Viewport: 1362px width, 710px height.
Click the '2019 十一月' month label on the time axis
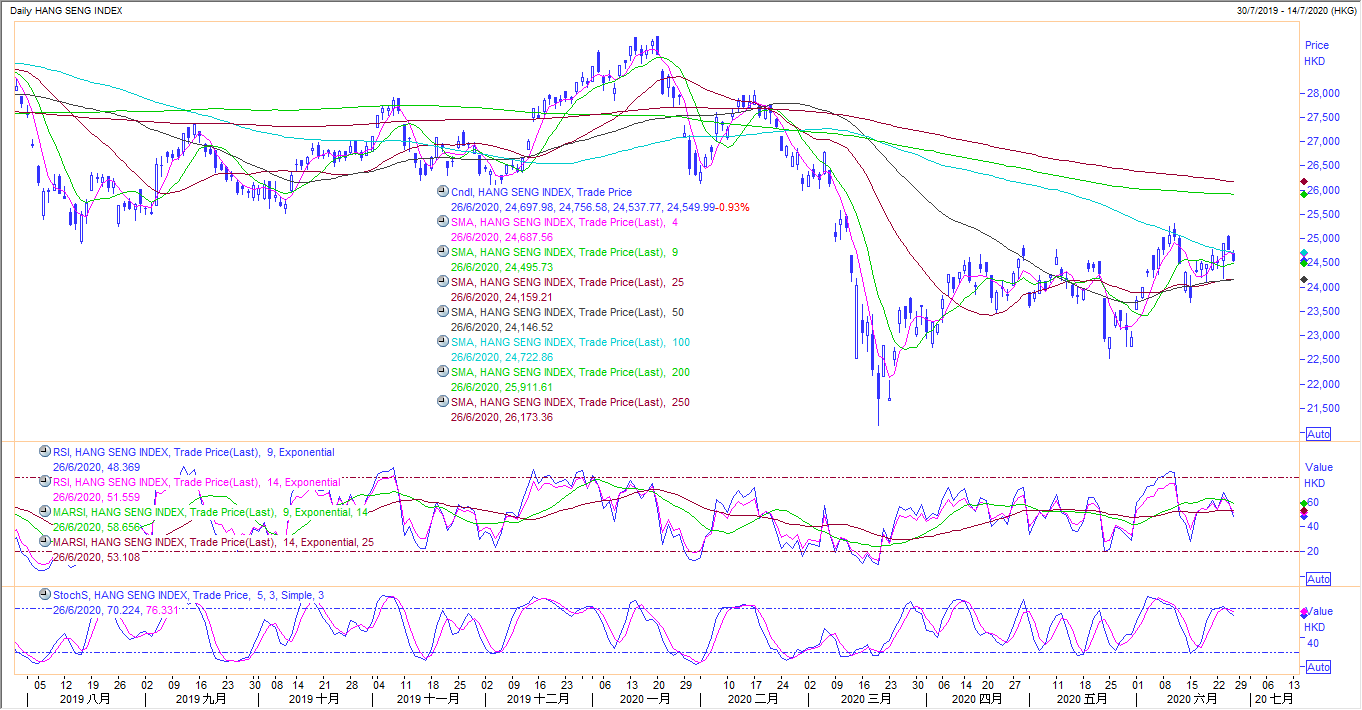[428, 699]
